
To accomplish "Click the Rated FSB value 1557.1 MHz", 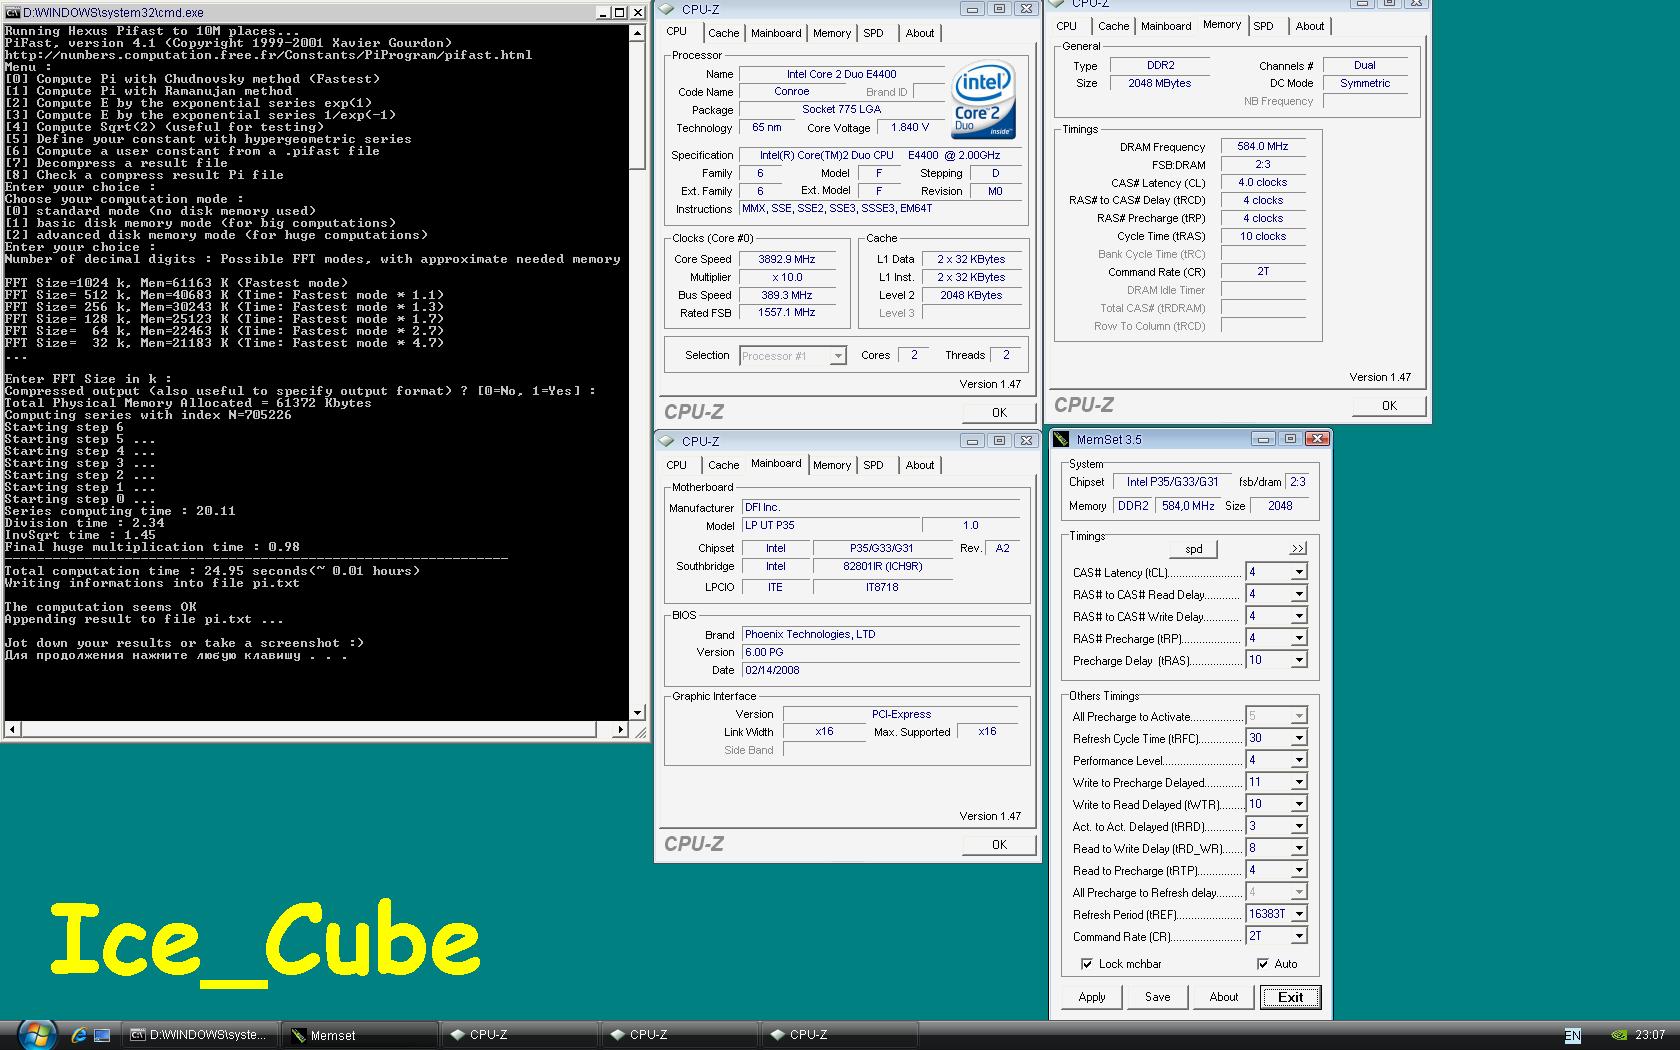I will [787, 313].
